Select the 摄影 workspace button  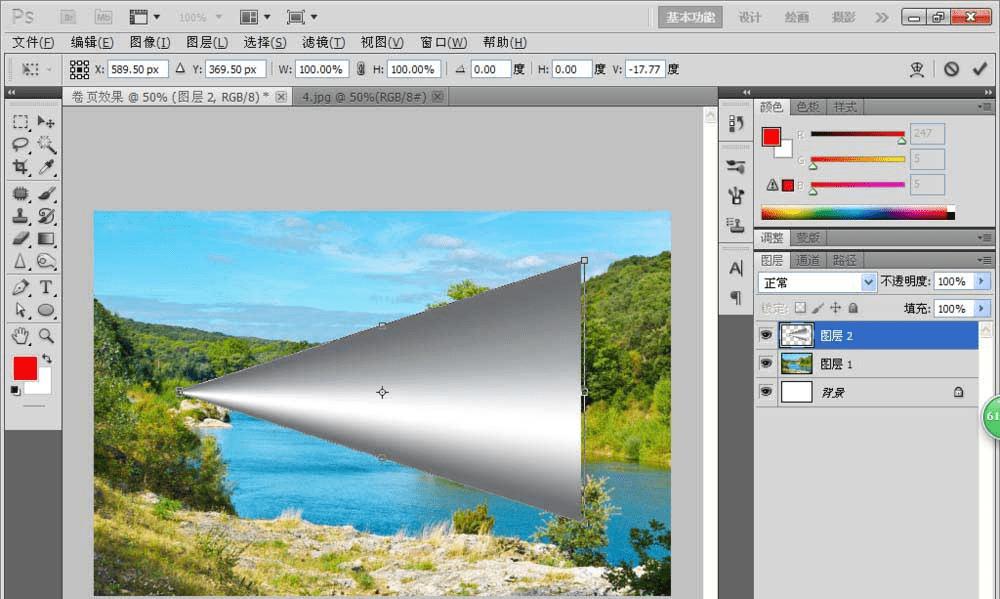[843, 17]
